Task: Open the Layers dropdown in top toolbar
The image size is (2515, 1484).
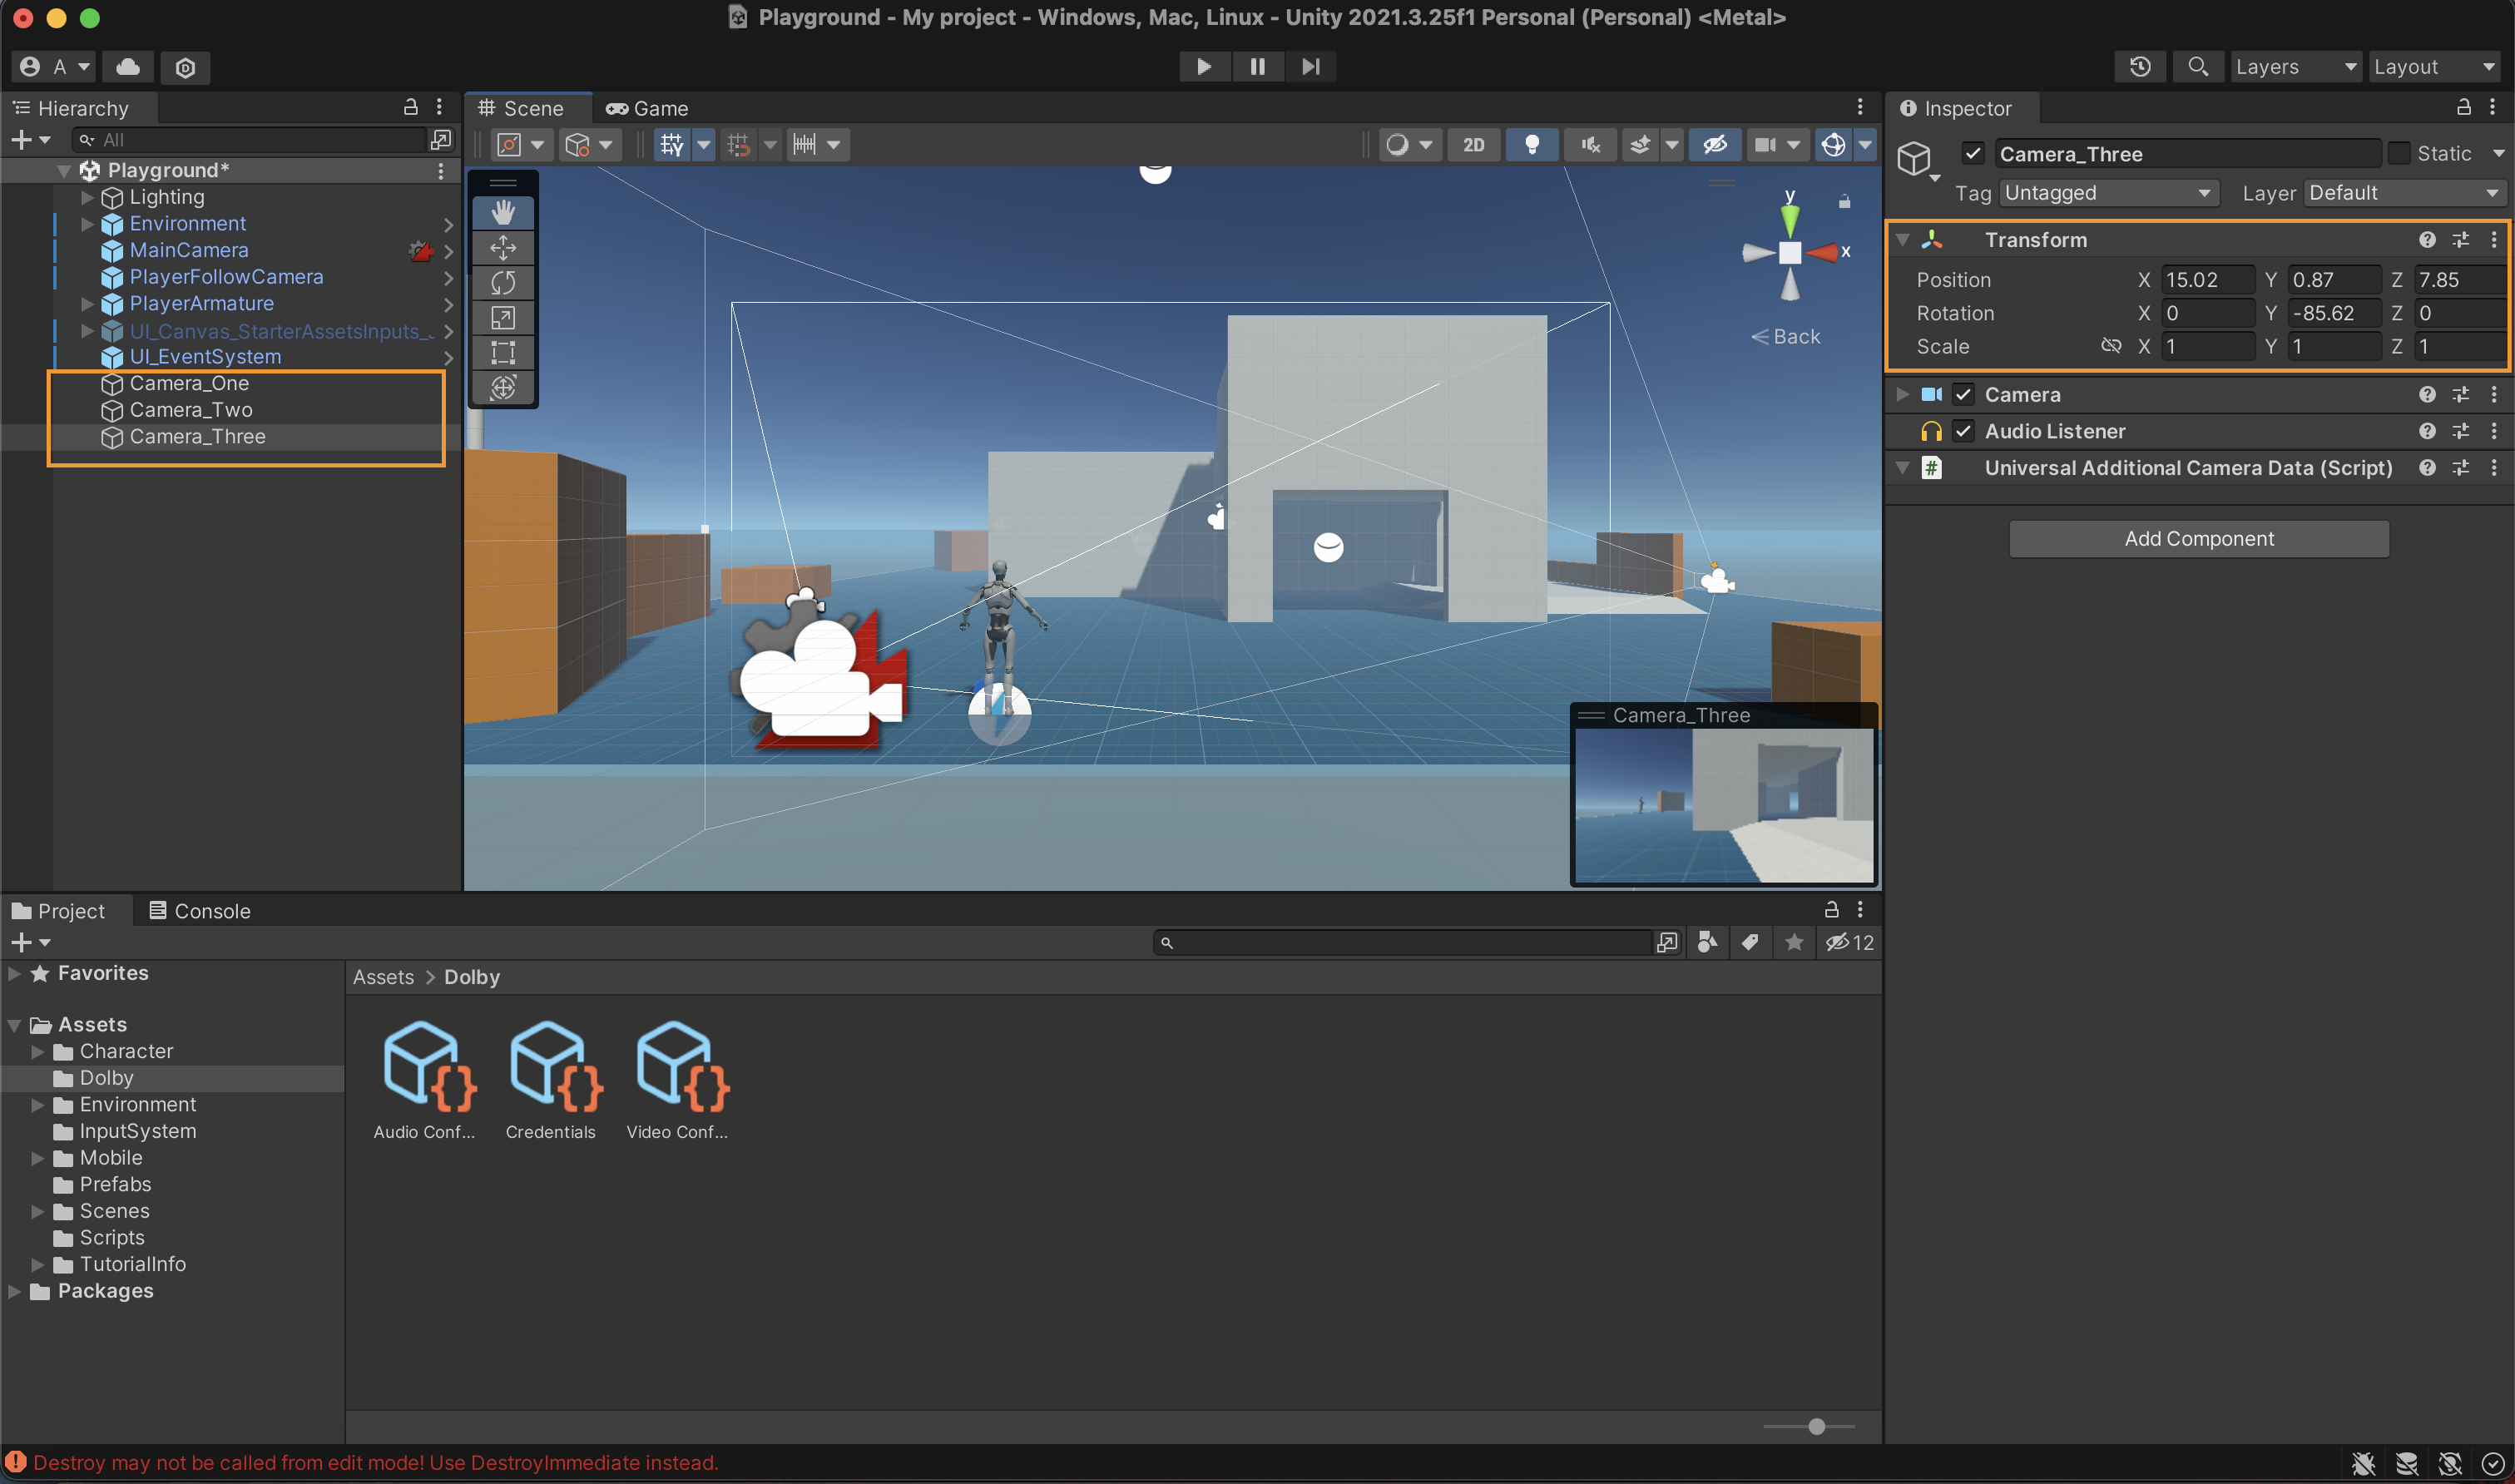Action: click(x=2295, y=67)
